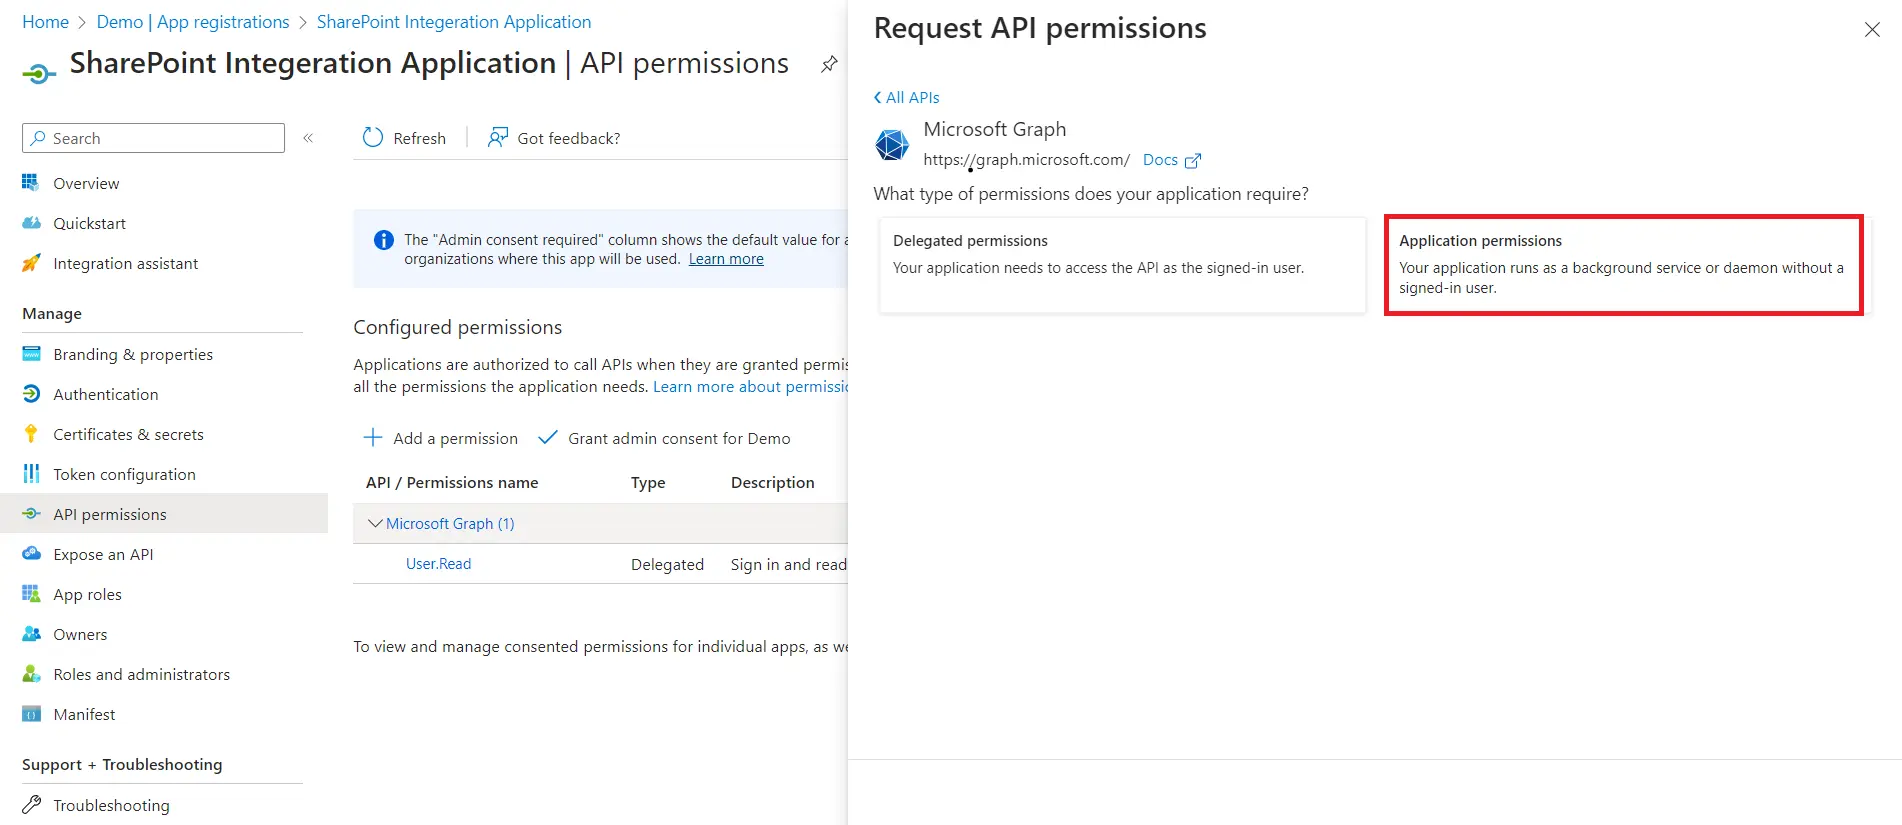
Task: Click the Token configuration bars icon
Action: 31,474
